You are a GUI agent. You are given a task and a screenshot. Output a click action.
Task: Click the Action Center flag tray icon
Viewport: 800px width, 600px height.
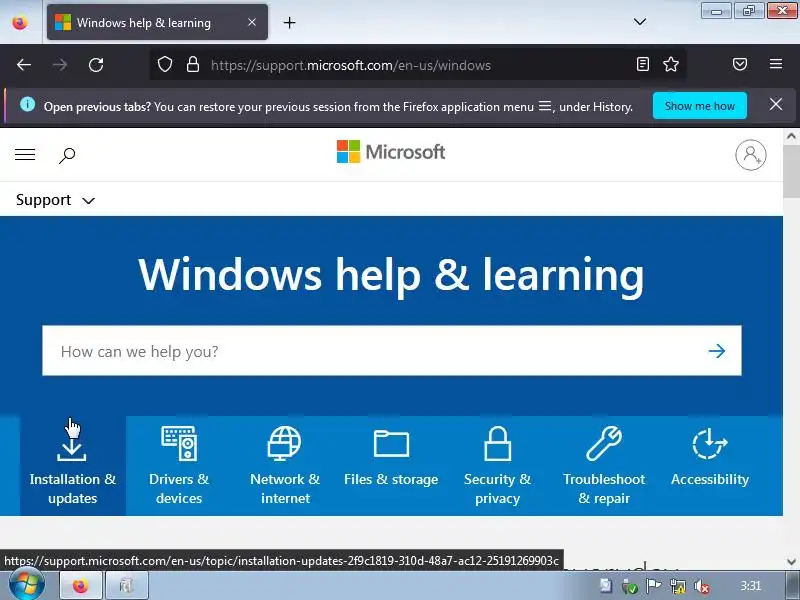pyautogui.click(x=653, y=586)
